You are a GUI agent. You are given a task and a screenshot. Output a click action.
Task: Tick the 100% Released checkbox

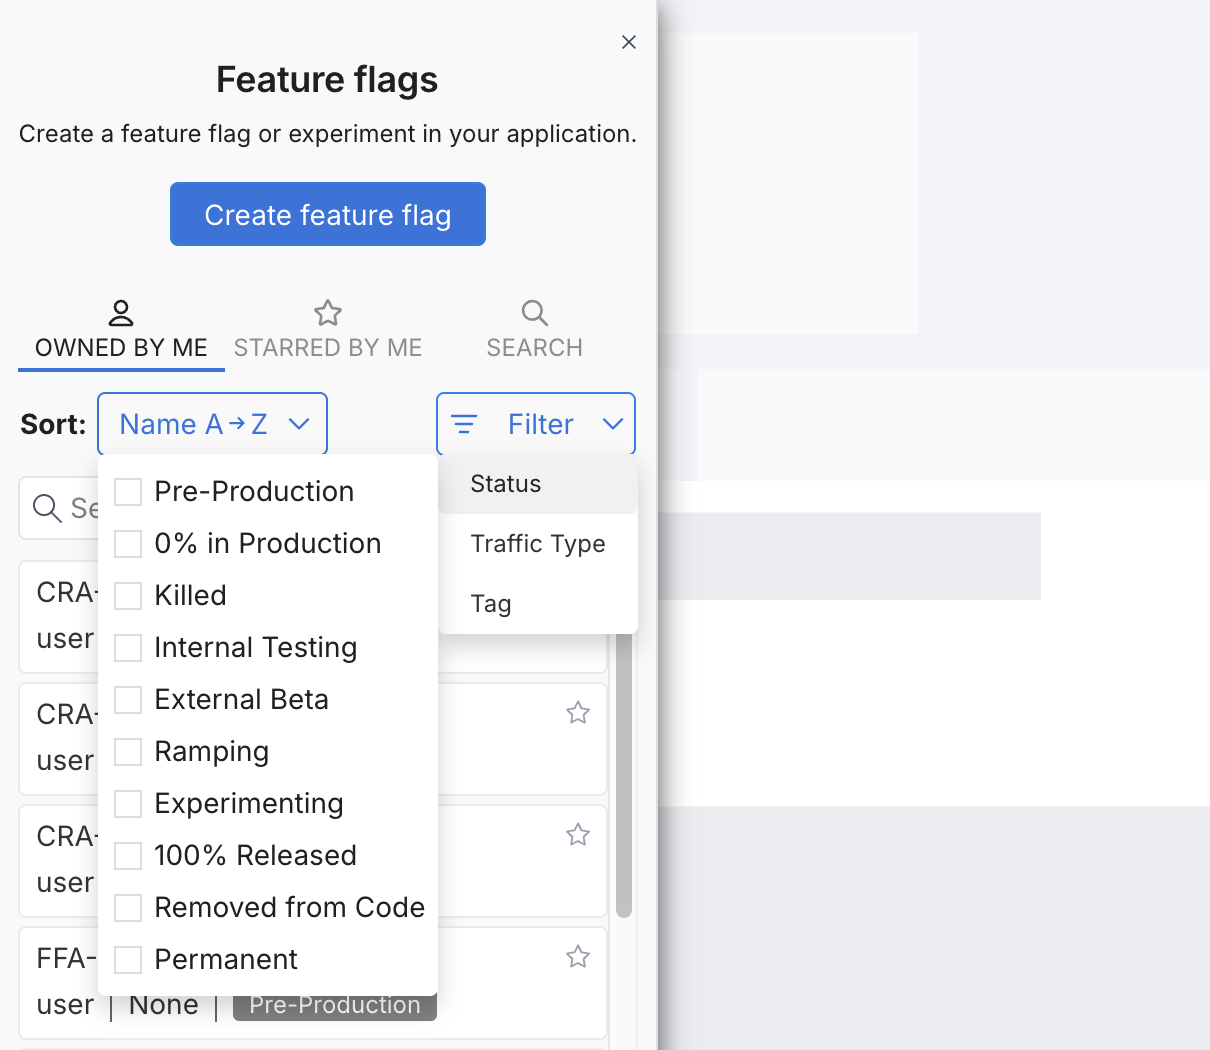click(x=128, y=856)
